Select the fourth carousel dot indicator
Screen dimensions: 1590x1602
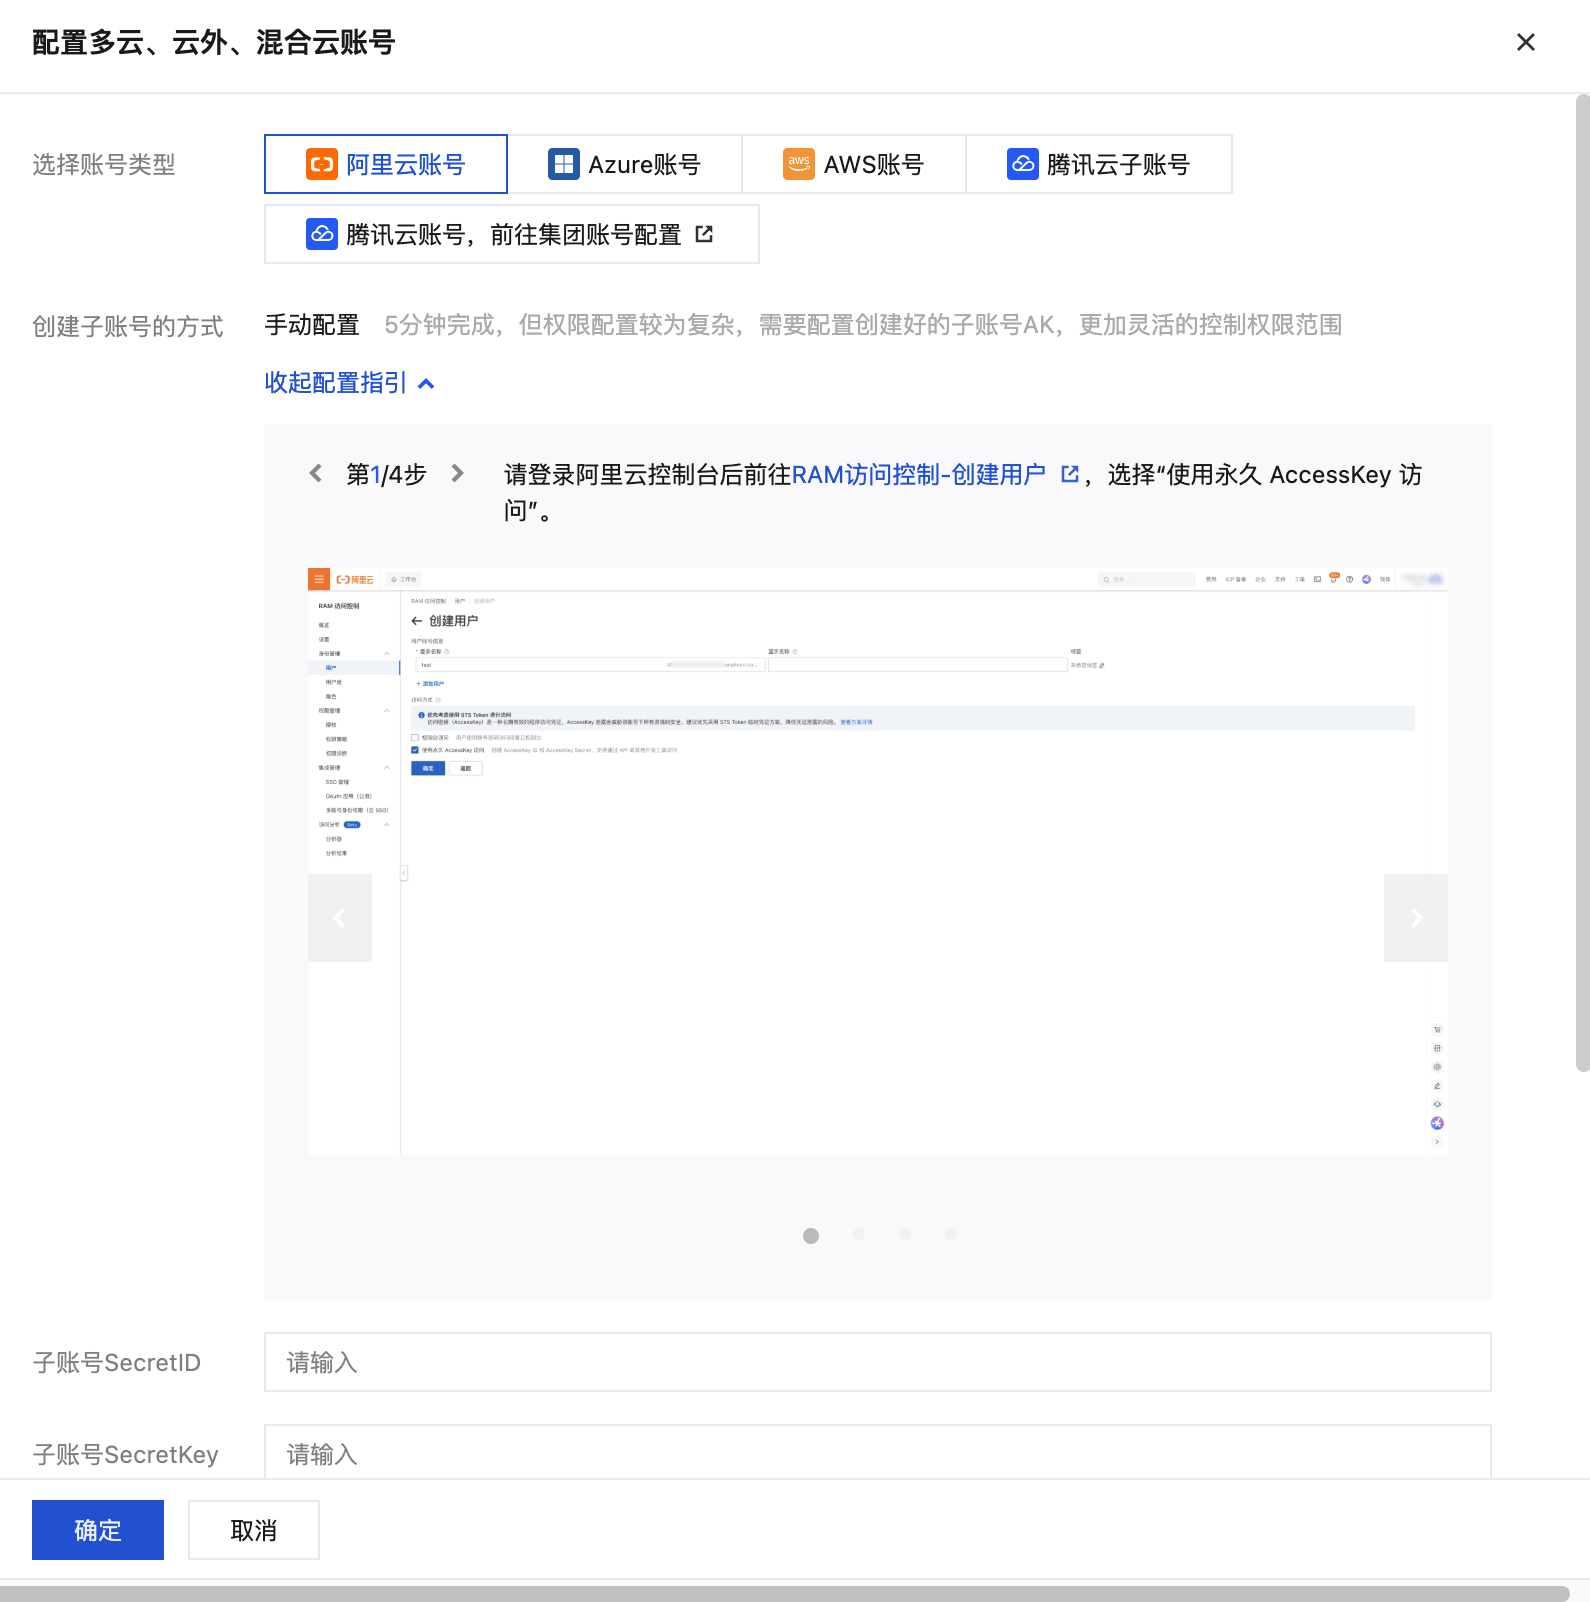coord(951,1234)
